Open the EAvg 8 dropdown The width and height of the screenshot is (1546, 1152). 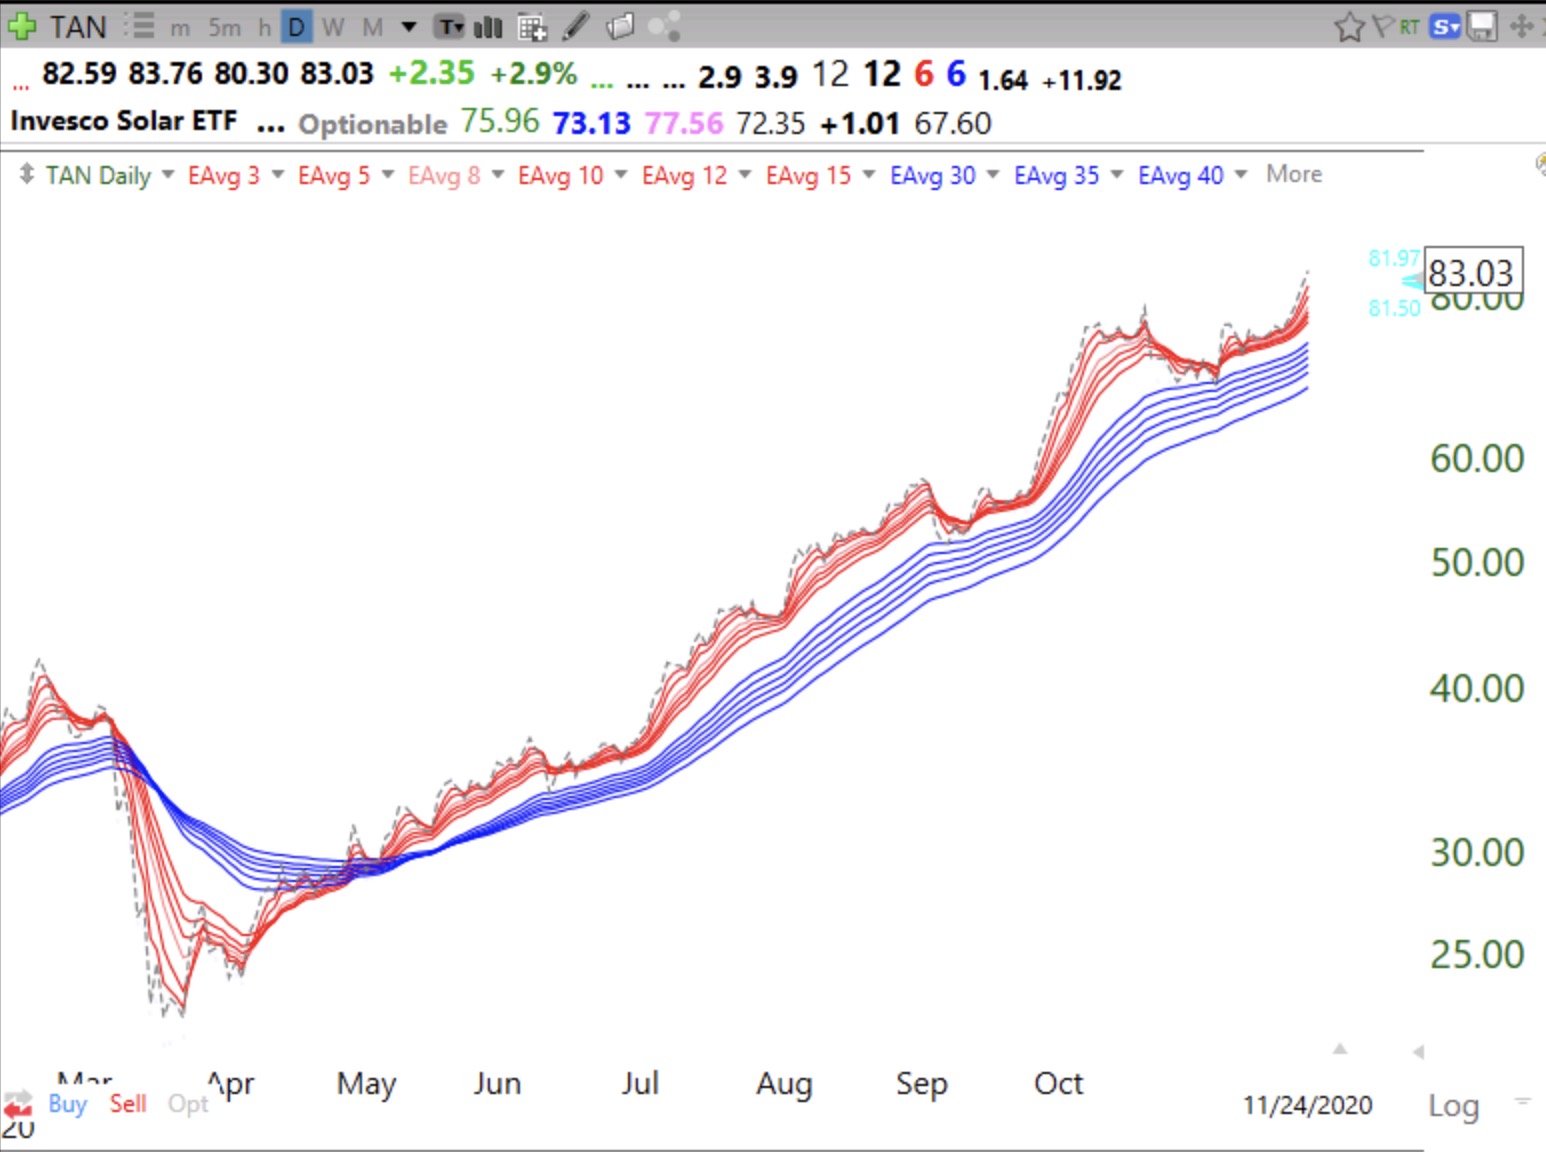point(497,174)
